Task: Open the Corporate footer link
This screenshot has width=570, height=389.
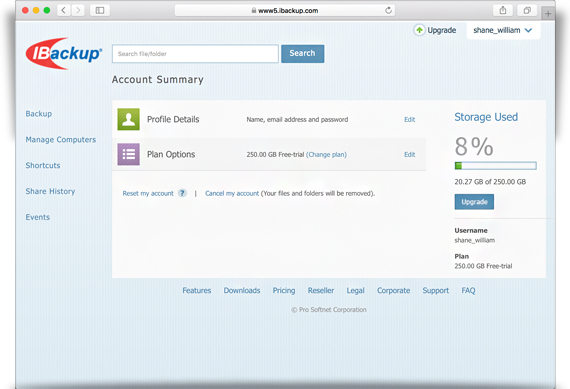Action: 393,290
